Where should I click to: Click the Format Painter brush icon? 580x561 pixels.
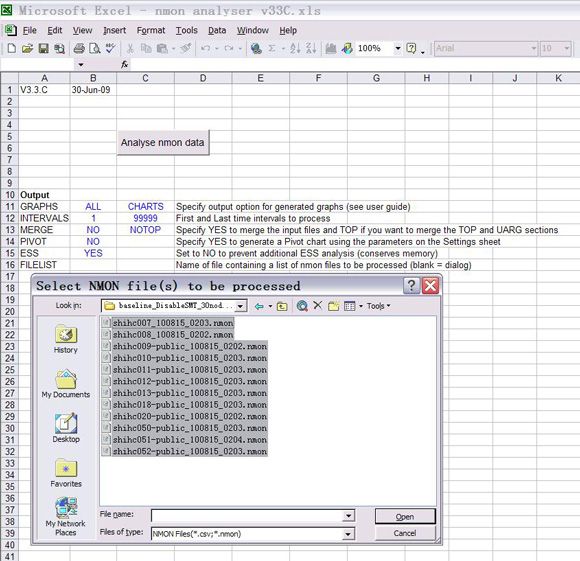click(186, 48)
